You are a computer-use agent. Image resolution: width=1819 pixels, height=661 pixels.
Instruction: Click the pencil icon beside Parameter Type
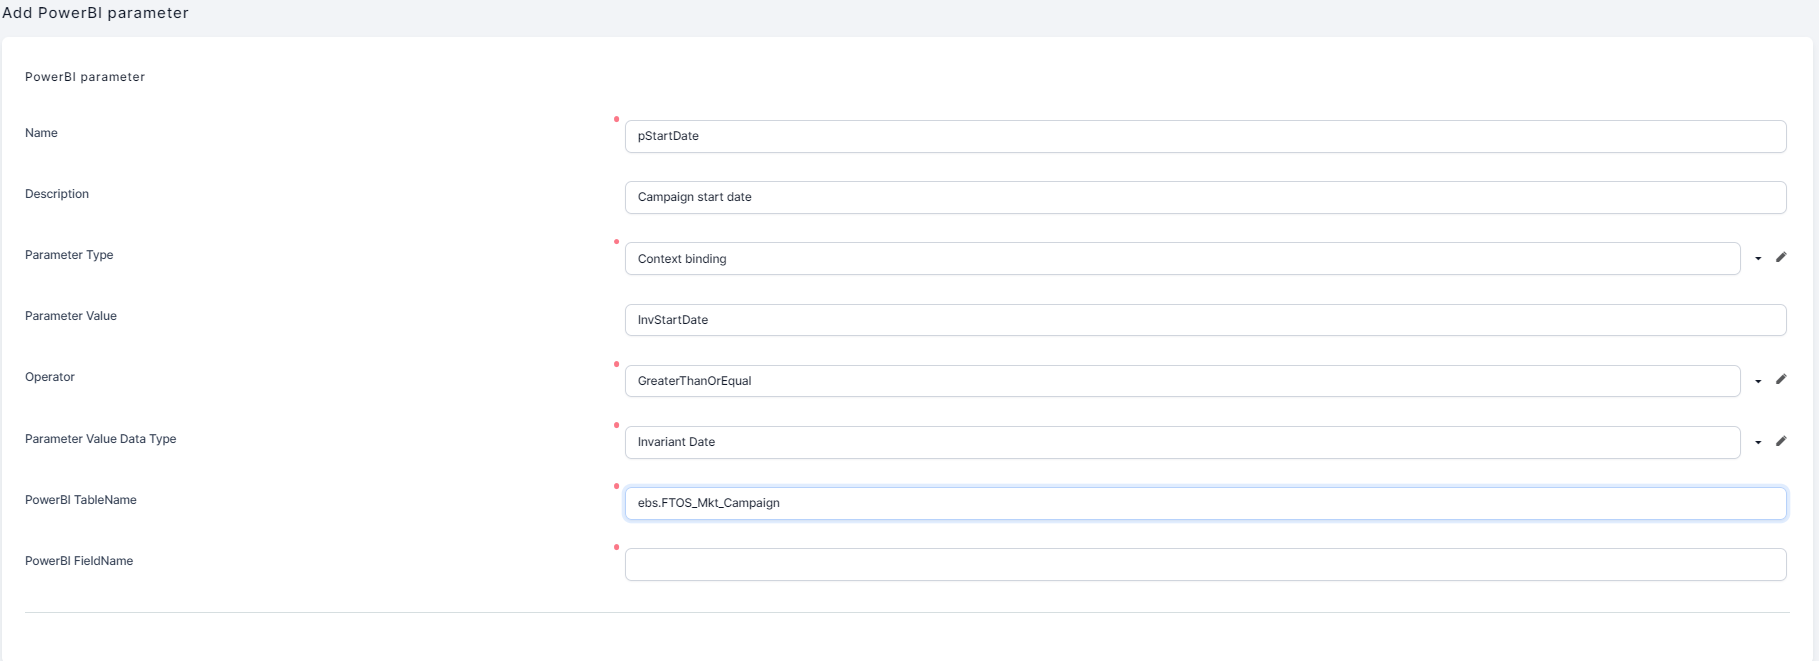1781,257
